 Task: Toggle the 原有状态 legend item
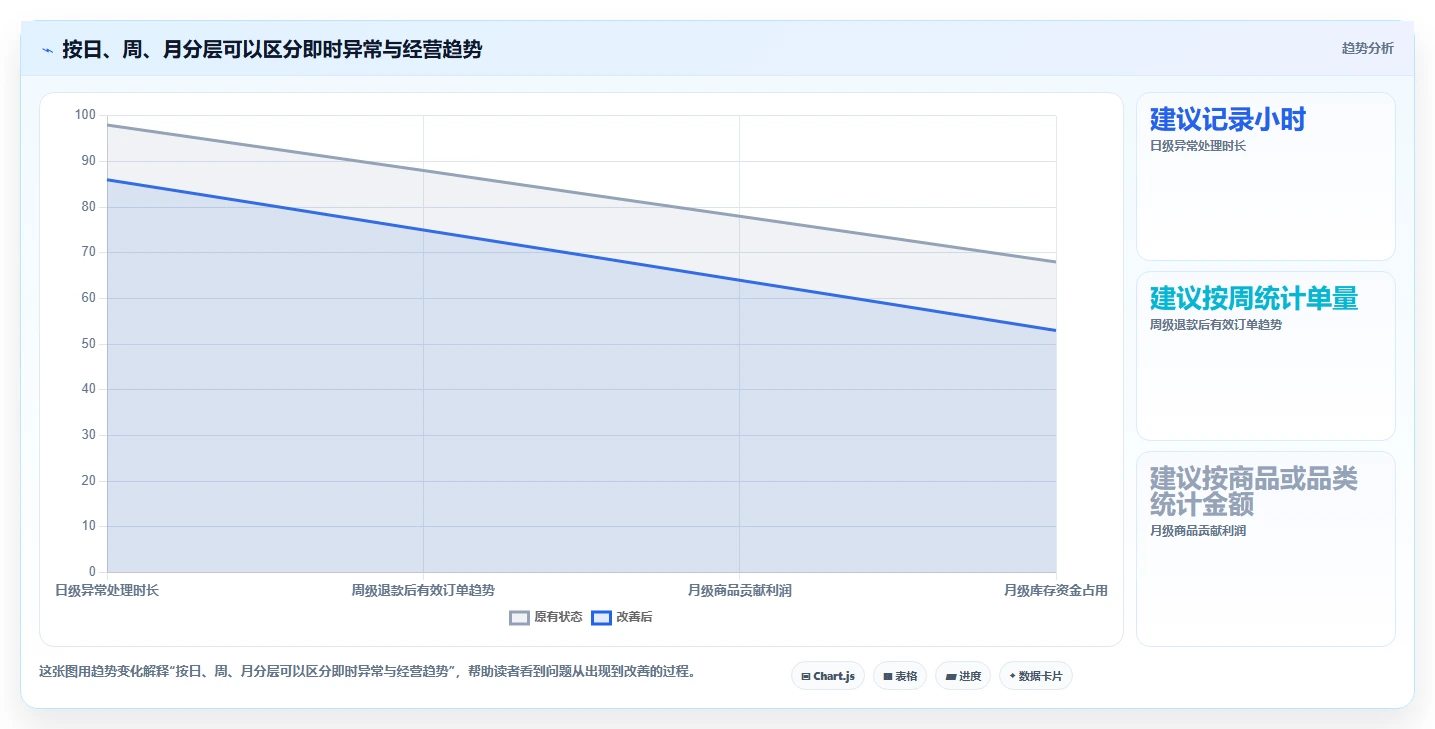click(545, 617)
